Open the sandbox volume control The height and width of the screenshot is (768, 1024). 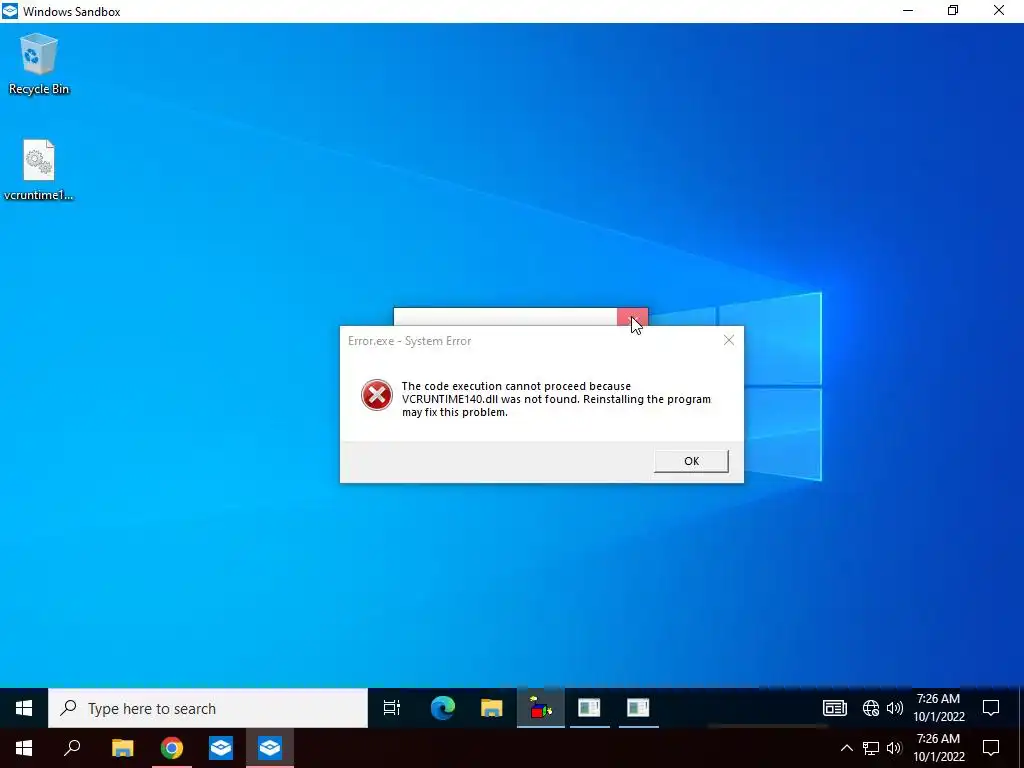[895, 708]
